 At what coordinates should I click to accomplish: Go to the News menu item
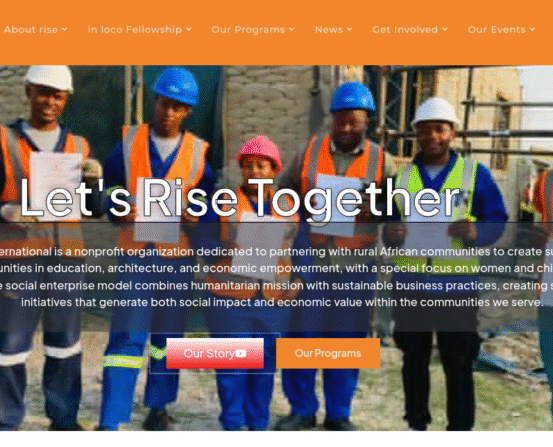click(329, 30)
